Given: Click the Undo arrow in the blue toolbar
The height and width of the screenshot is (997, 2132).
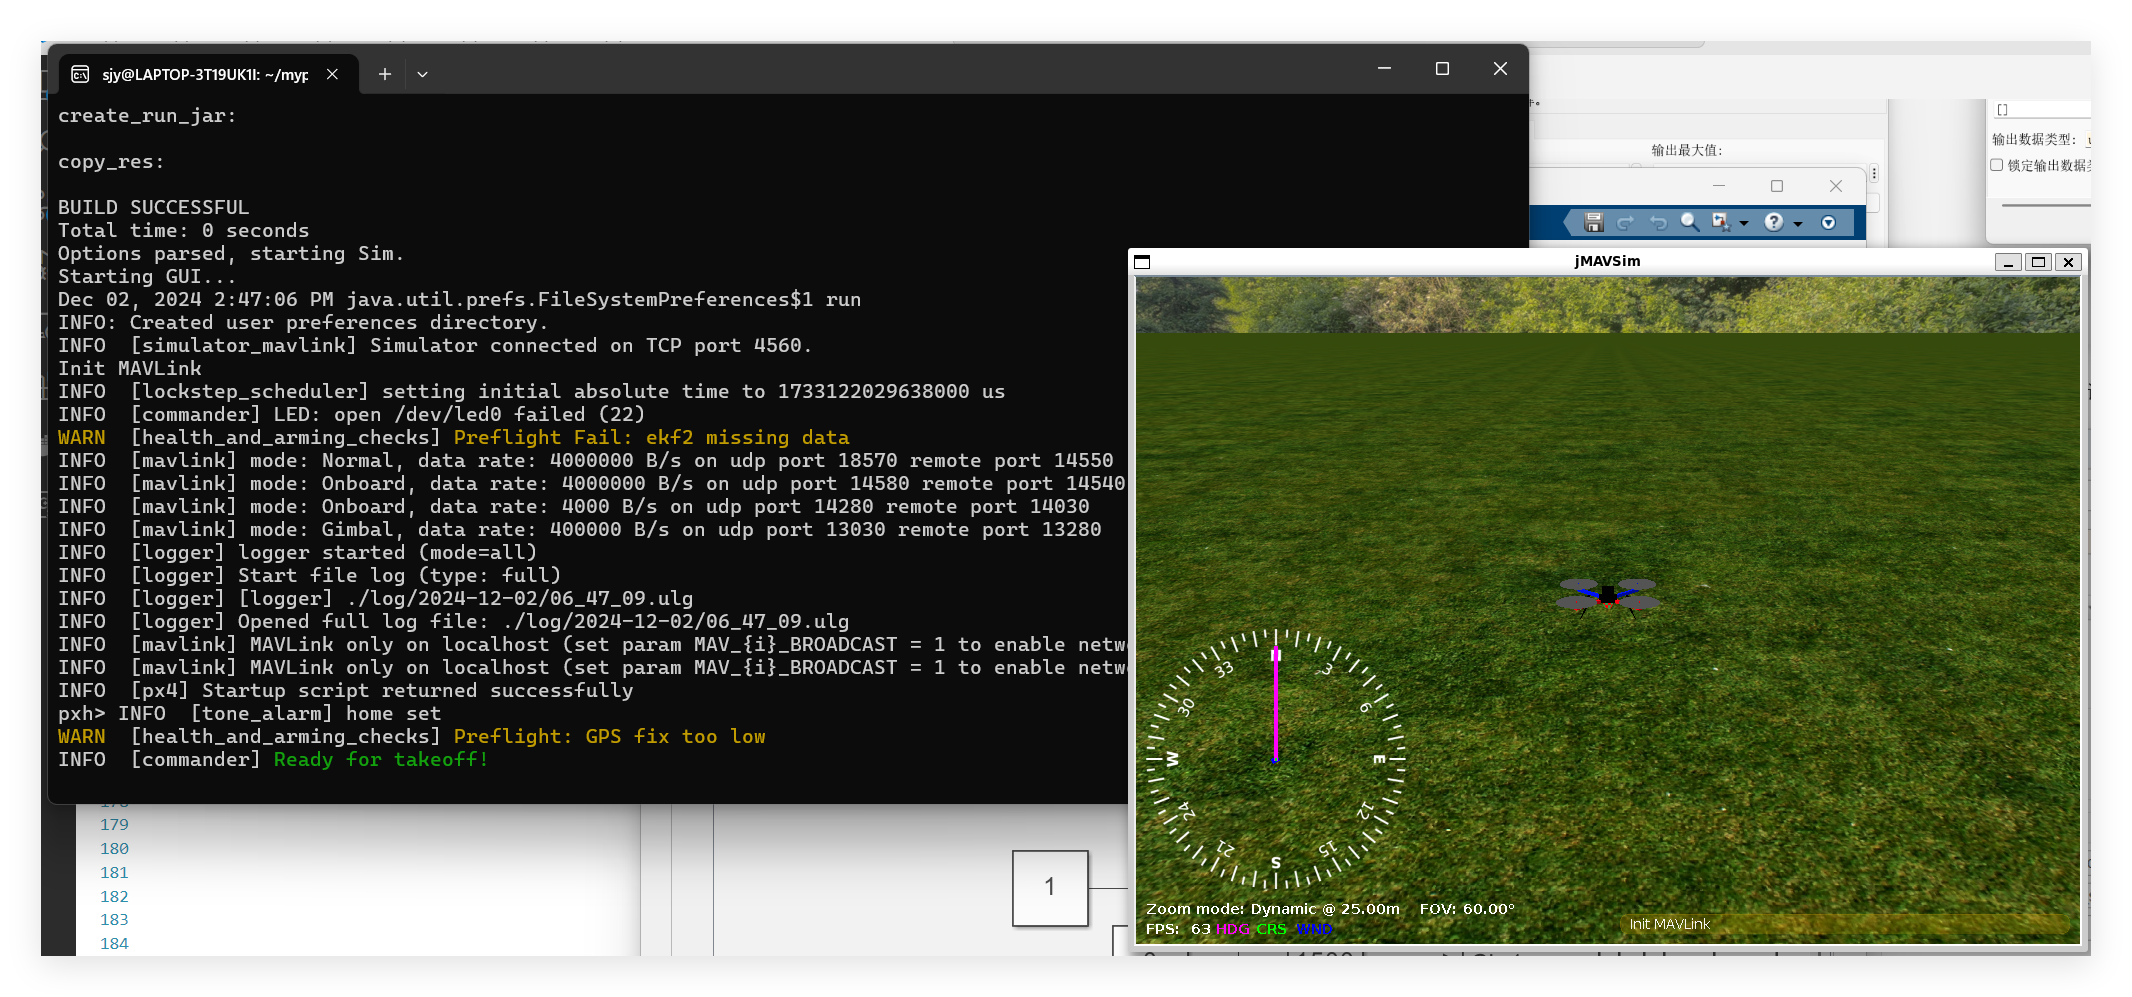Looking at the screenshot, I should (x=1658, y=222).
